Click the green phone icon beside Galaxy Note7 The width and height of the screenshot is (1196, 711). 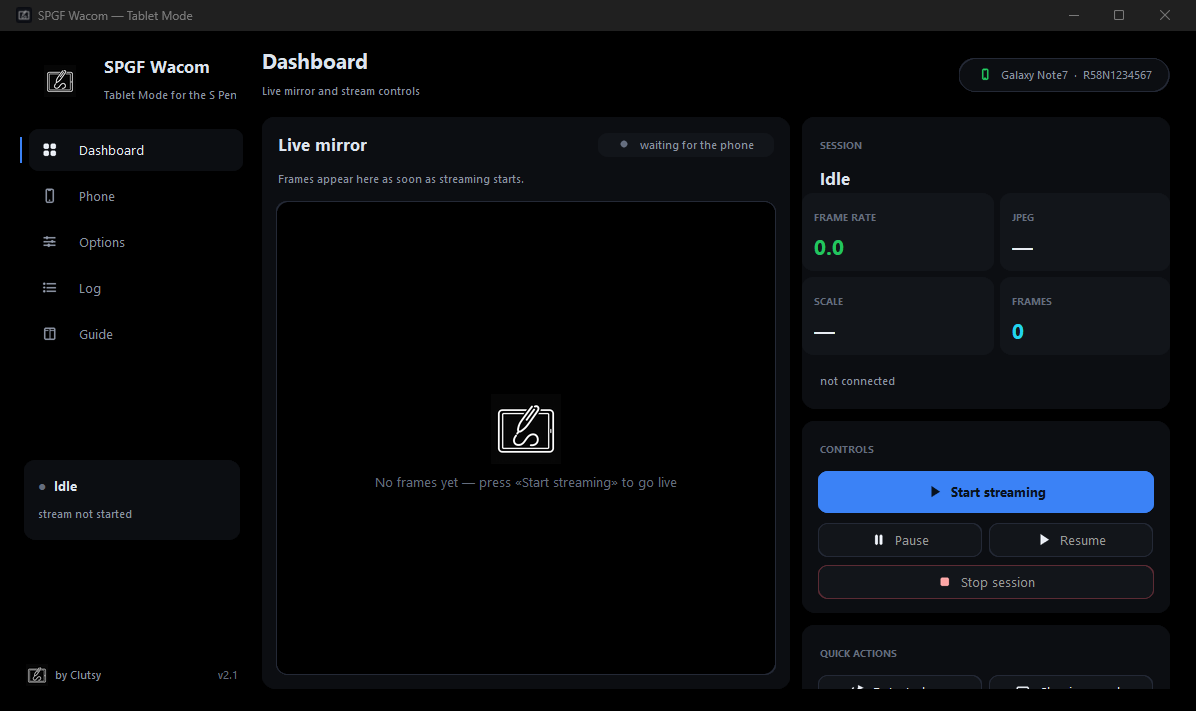[x=985, y=75]
